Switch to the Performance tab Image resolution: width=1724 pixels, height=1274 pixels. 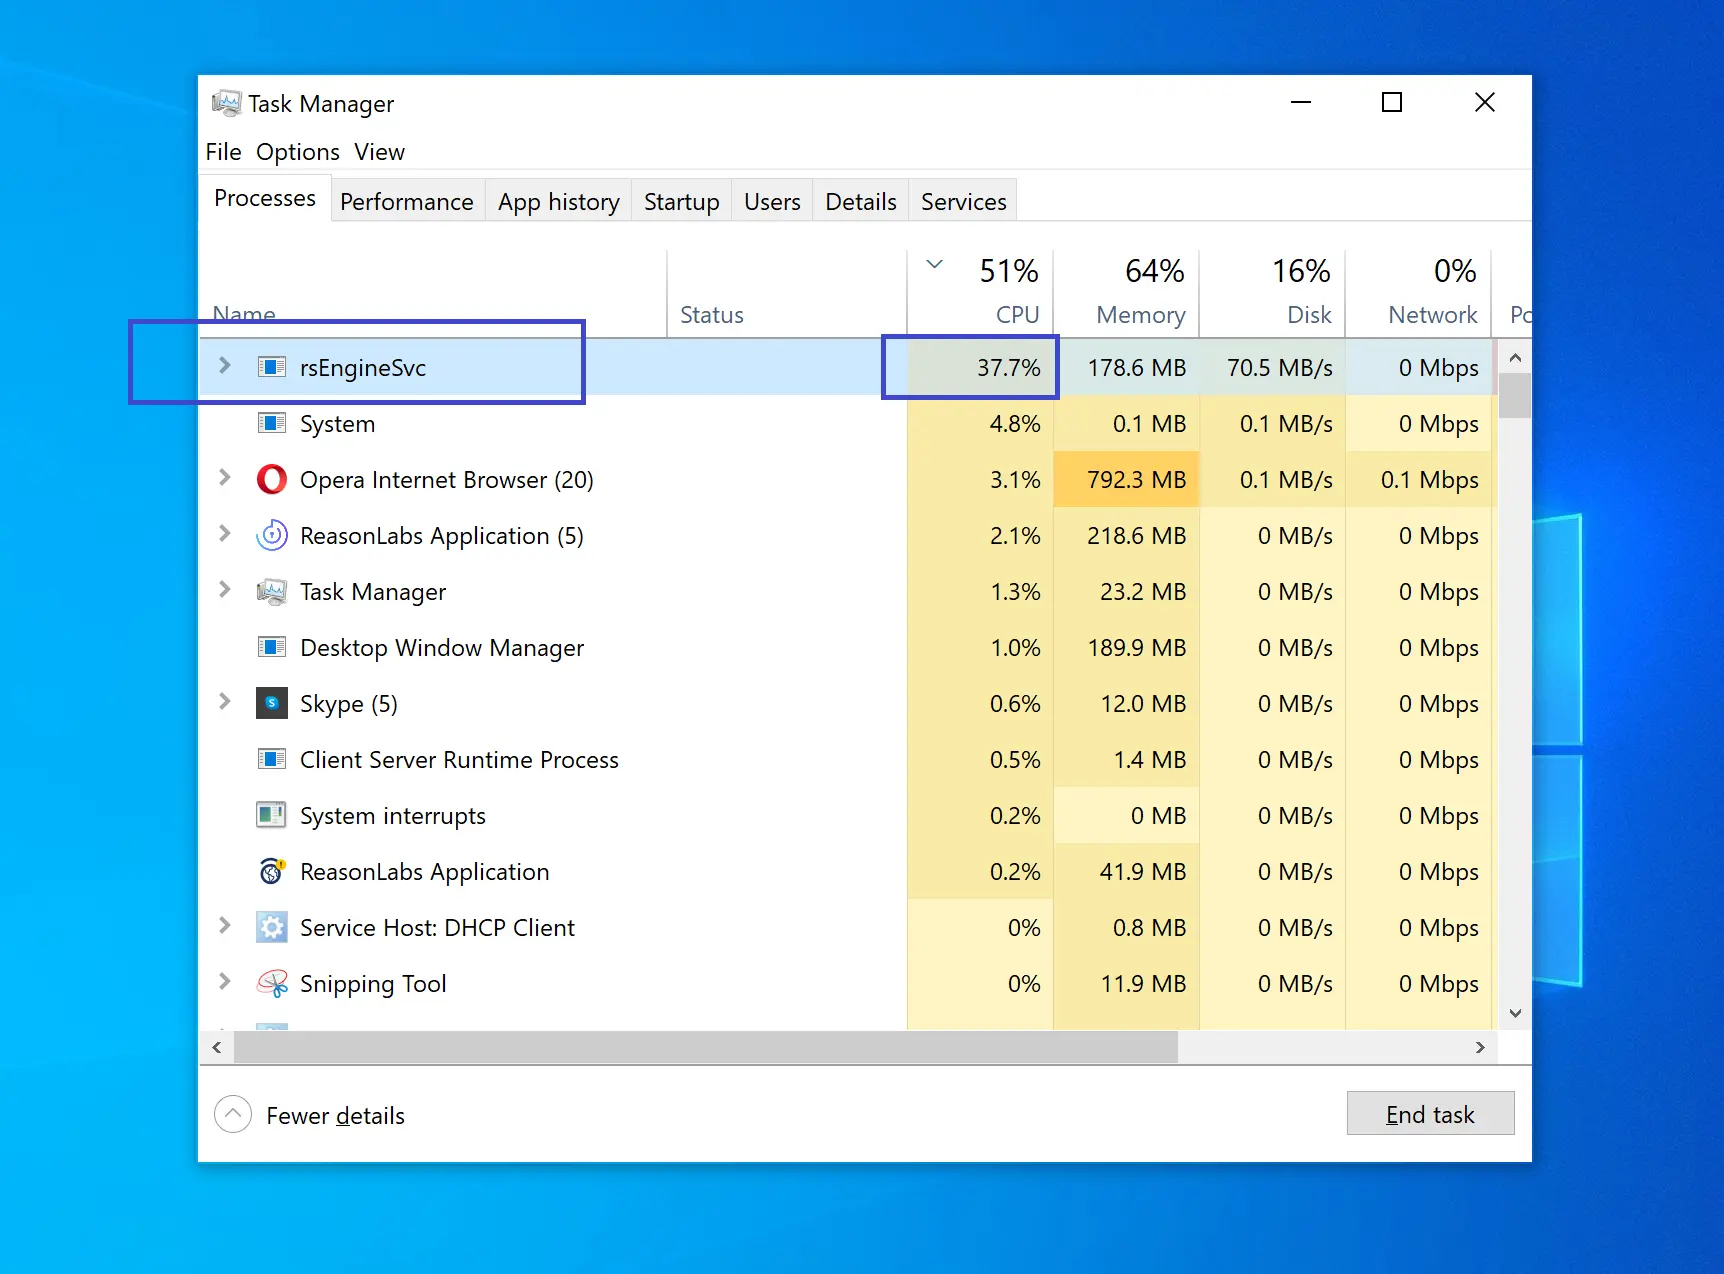[406, 202]
